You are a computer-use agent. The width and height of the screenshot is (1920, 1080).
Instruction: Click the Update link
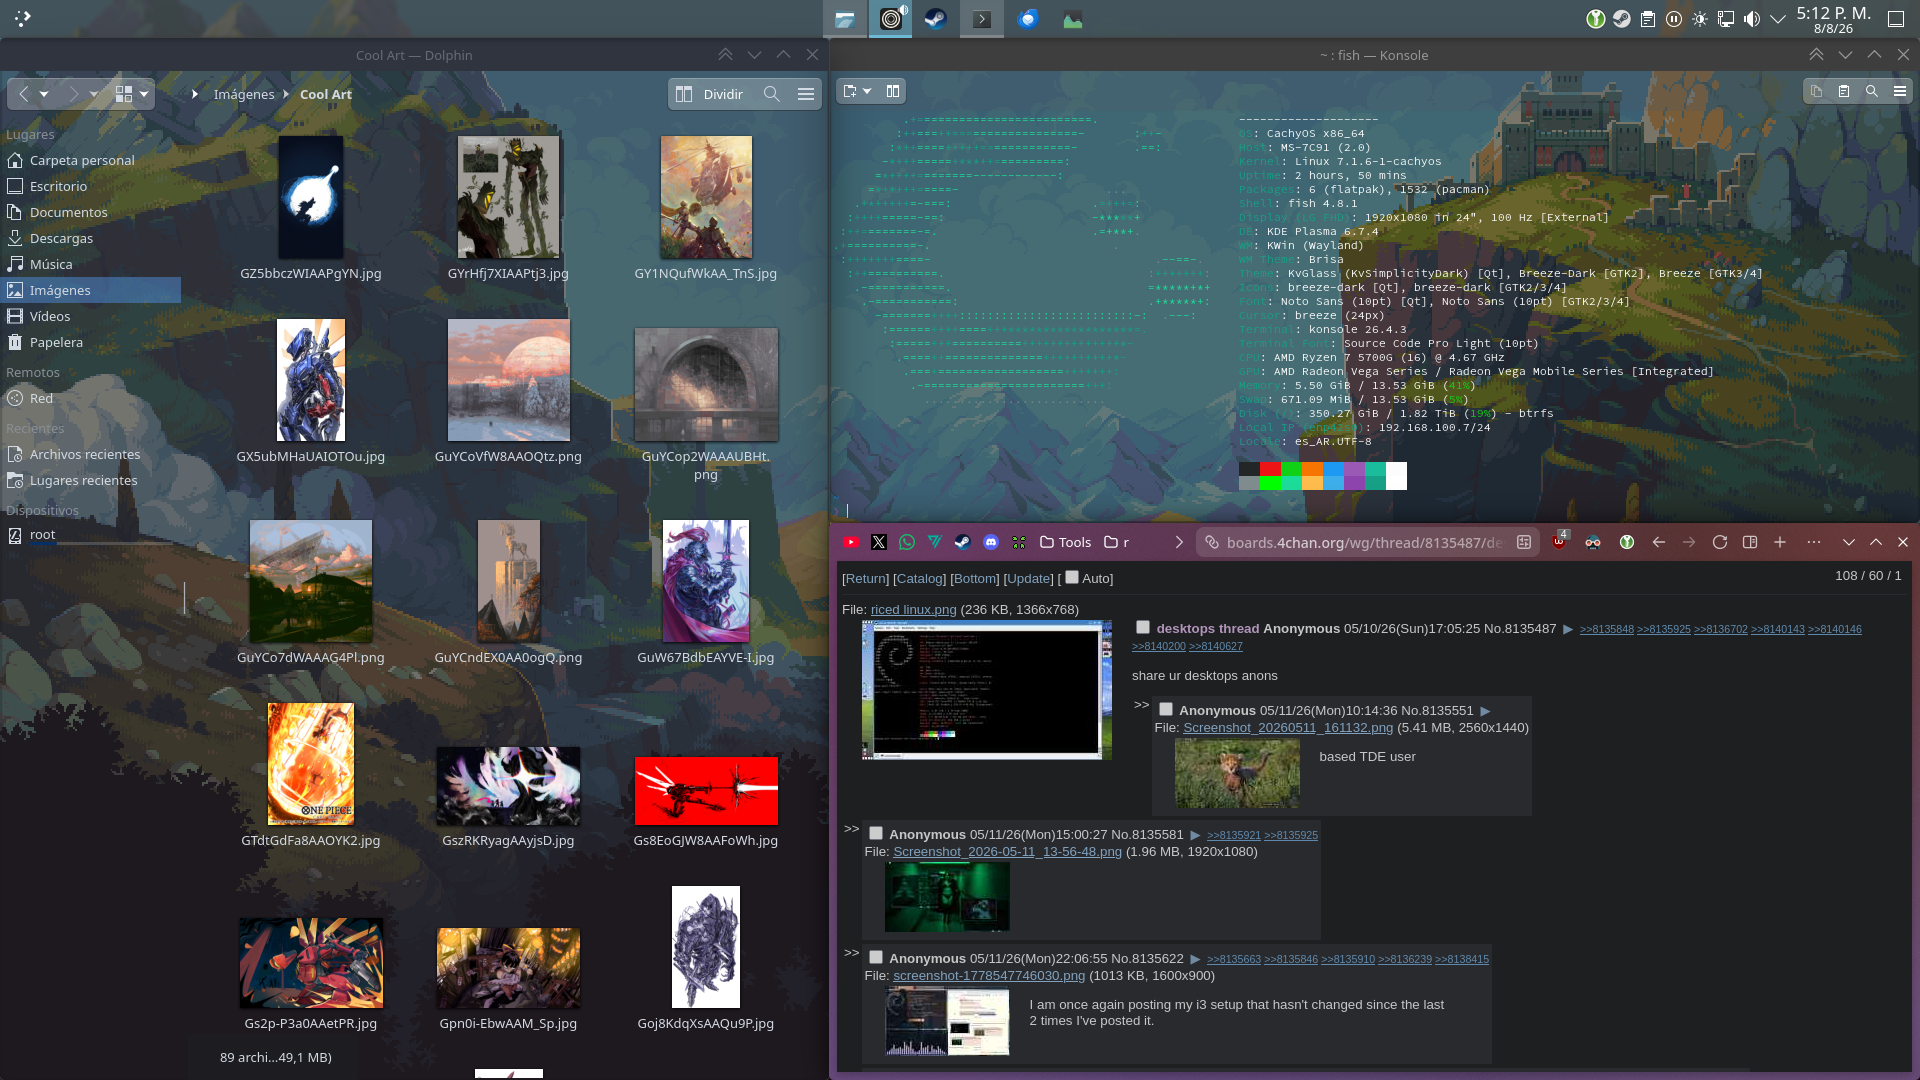[1029, 578]
